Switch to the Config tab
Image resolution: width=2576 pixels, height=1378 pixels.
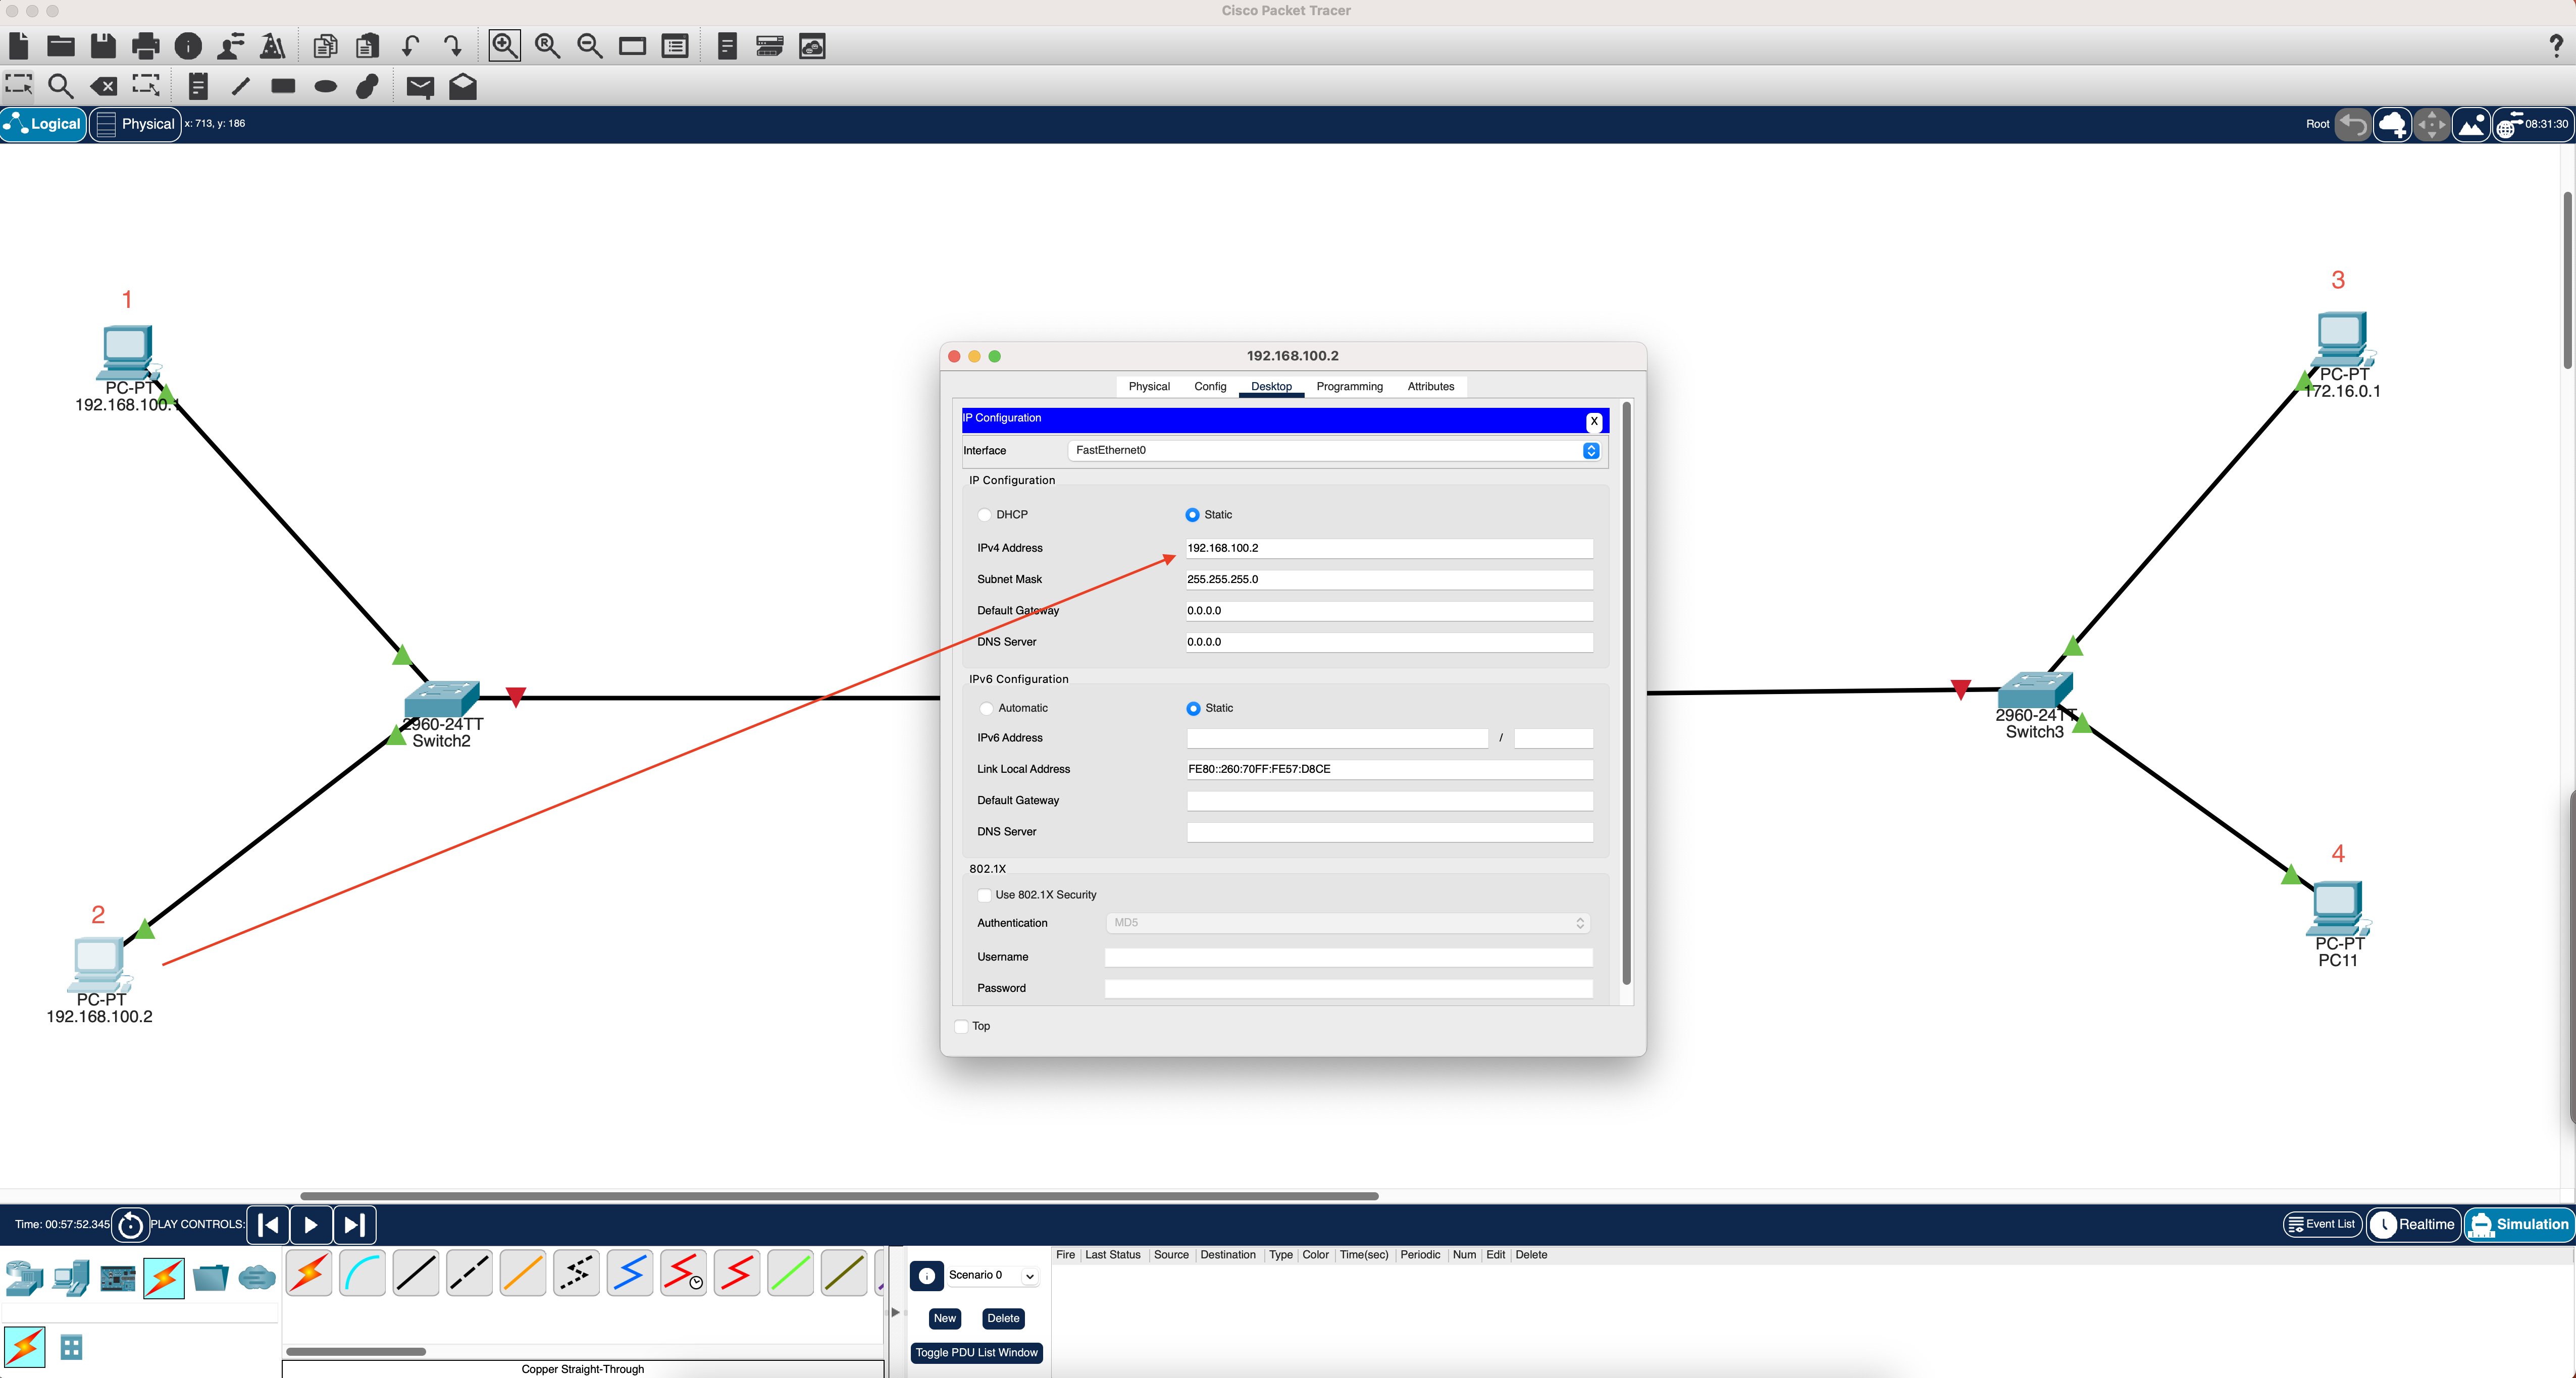pos(1209,387)
